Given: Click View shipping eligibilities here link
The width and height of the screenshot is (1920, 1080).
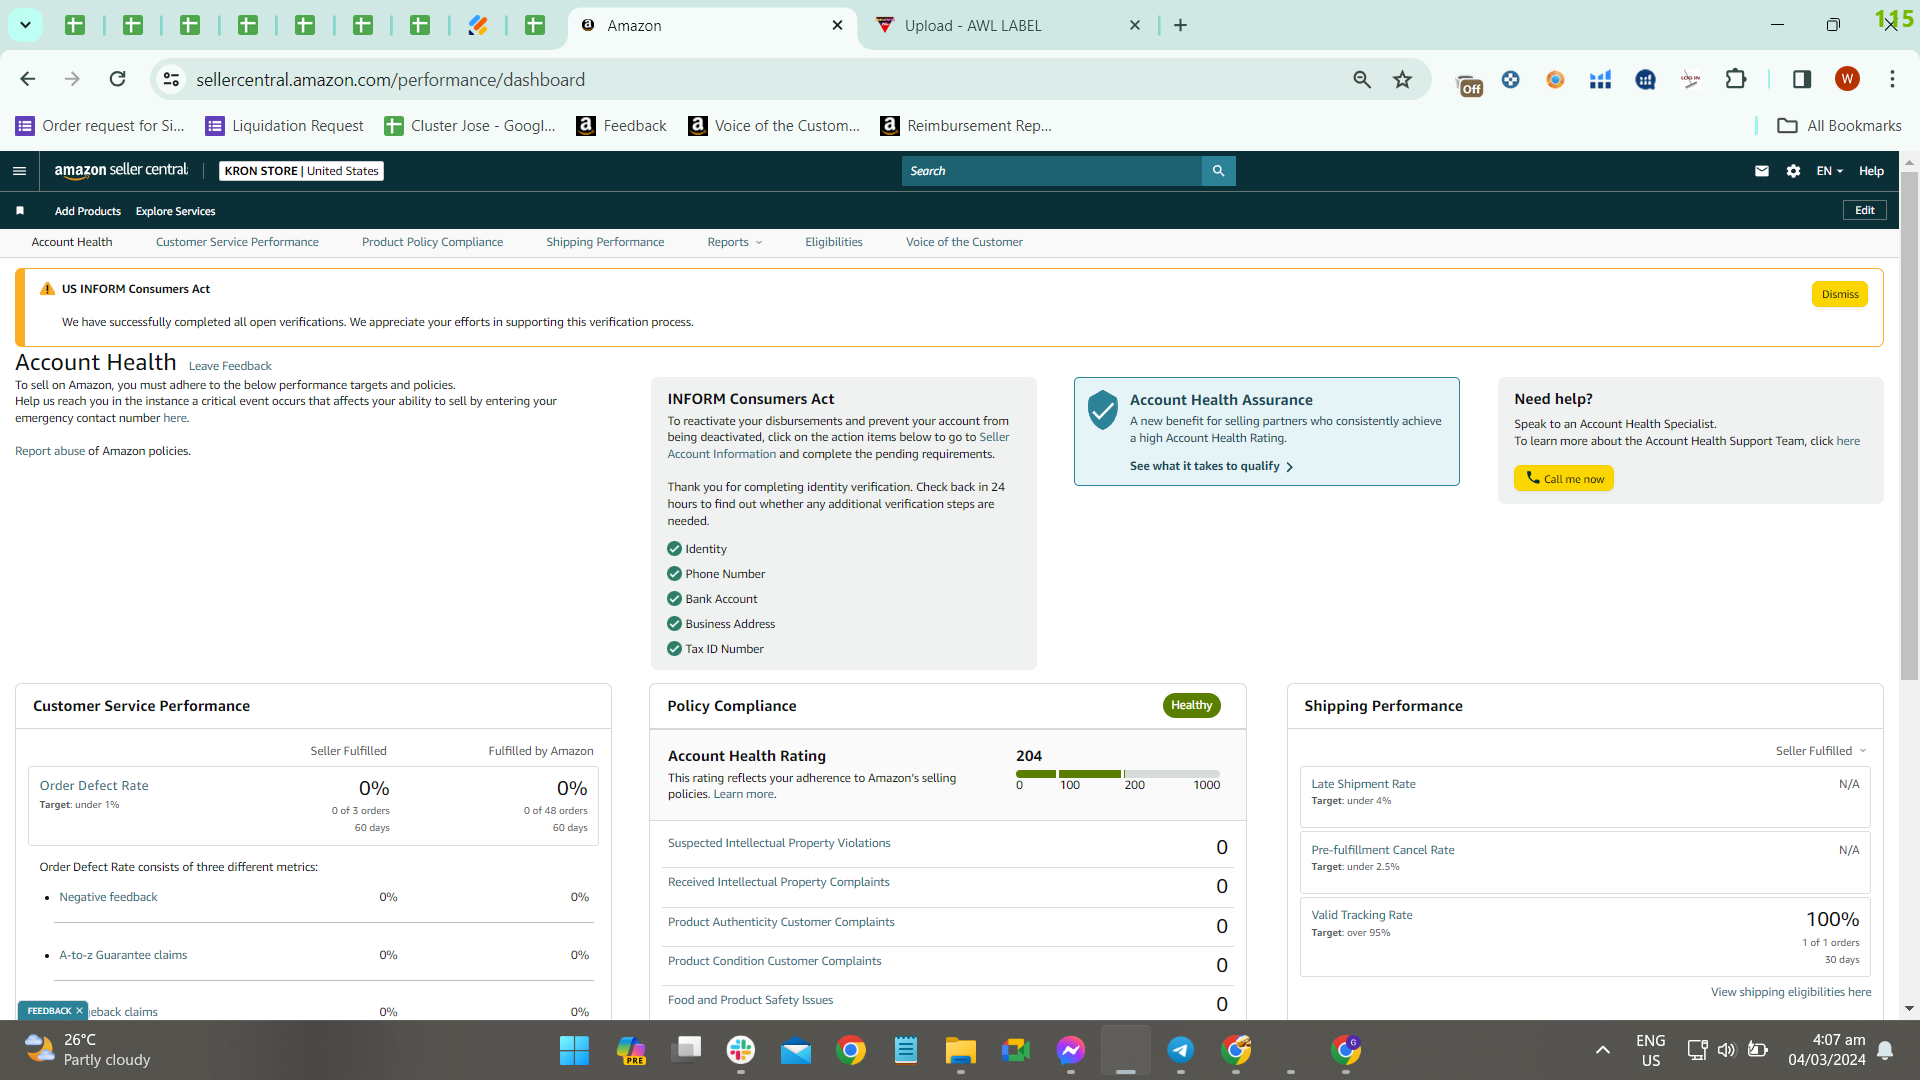Looking at the screenshot, I should click(x=1791, y=992).
